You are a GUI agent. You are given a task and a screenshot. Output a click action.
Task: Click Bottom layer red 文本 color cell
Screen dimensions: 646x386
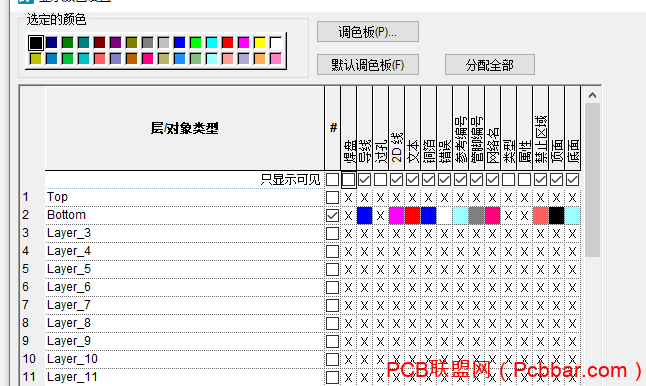point(412,215)
